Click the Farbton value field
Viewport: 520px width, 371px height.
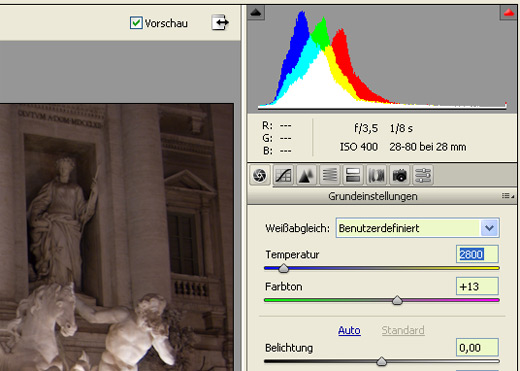click(x=477, y=286)
